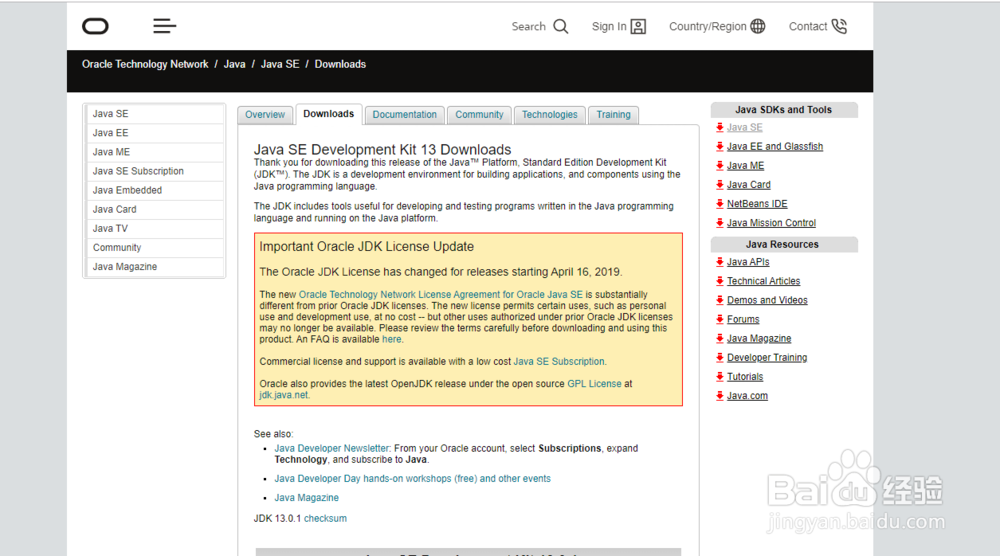The height and width of the screenshot is (556, 1000).
Task: Click red arrow beside NetBeans IDE
Action: pos(719,204)
